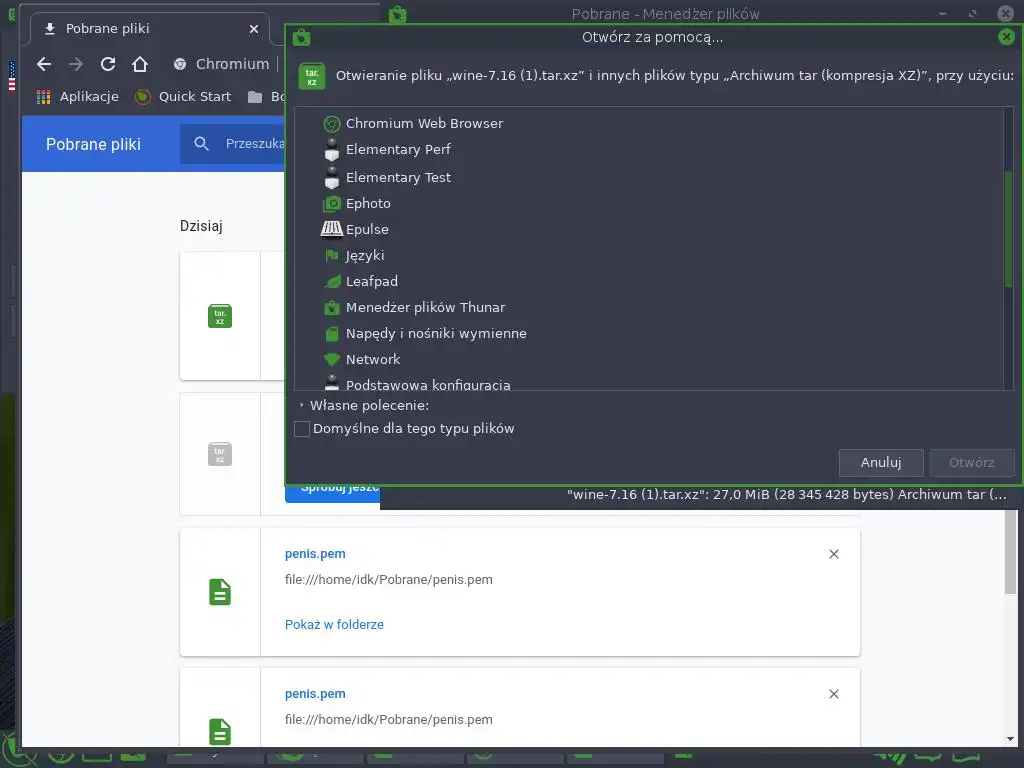Click the Leafpad leaf icon
The height and width of the screenshot is (768, 1024).
[332, 281]
